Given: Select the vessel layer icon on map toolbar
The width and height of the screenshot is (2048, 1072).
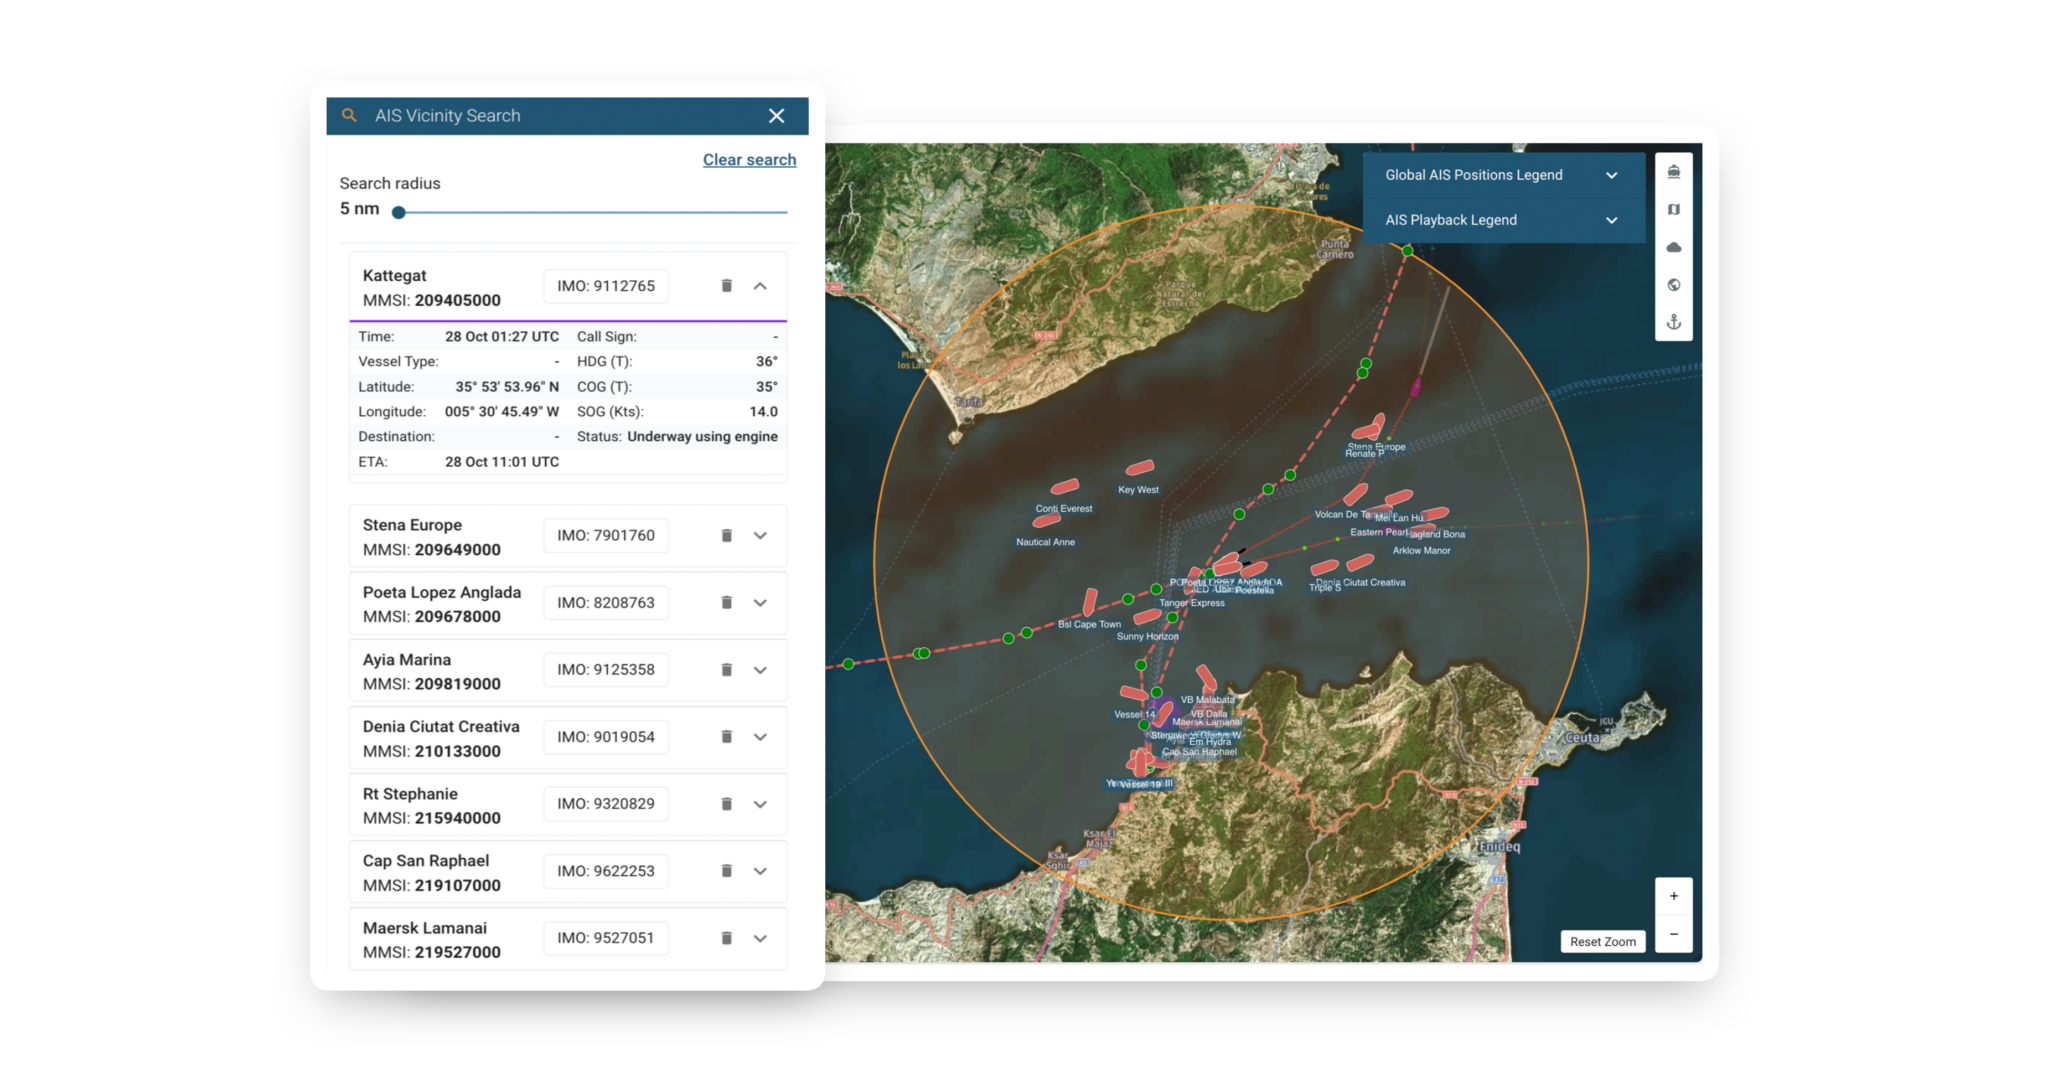Looking at the screenshot, I should [1673, 171].
